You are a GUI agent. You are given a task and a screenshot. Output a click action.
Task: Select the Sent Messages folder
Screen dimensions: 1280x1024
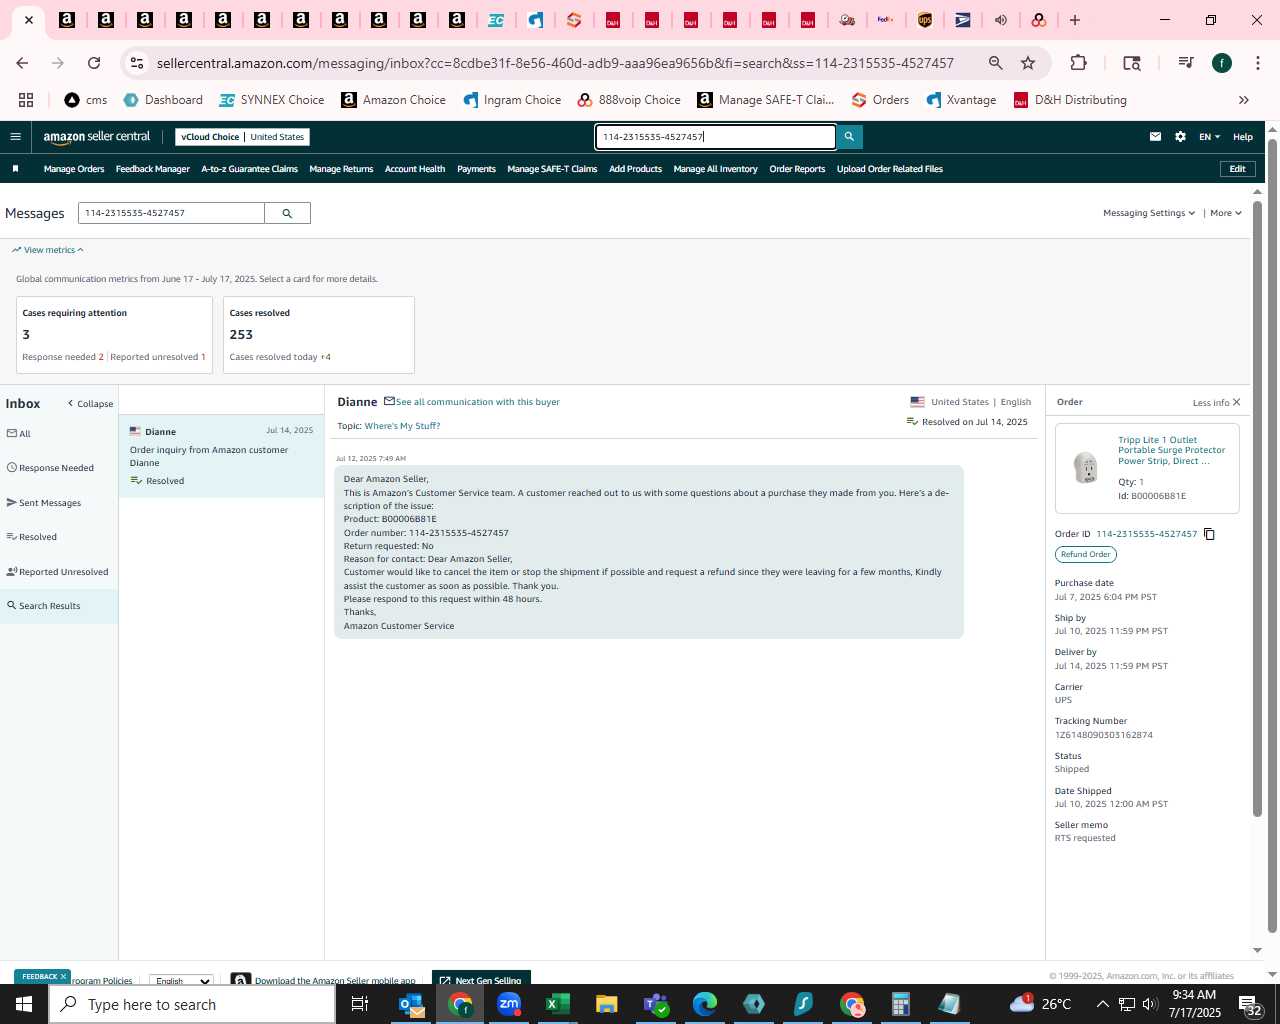tap(59, 503)
